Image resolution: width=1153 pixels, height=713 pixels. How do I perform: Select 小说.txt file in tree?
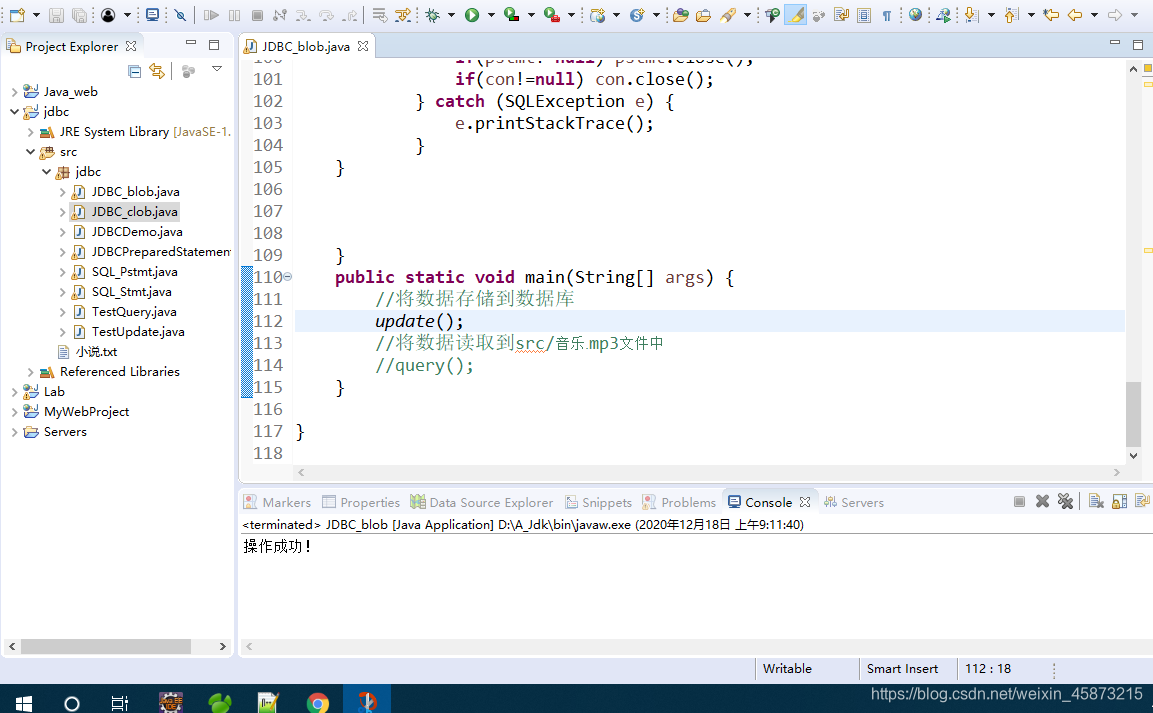click(96, 352)
